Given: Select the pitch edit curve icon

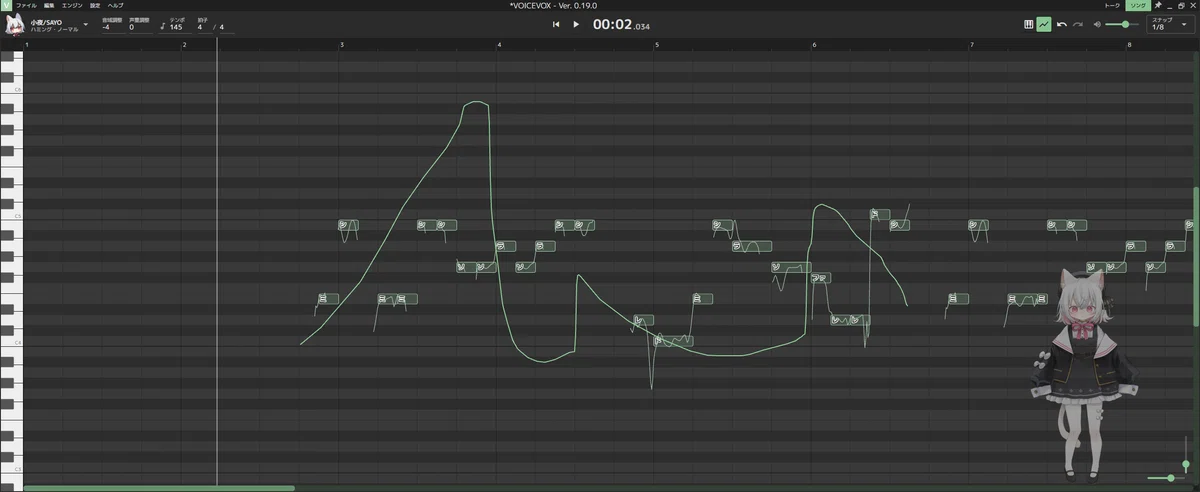Looking at the screenshot, I should click(1044, 24).
